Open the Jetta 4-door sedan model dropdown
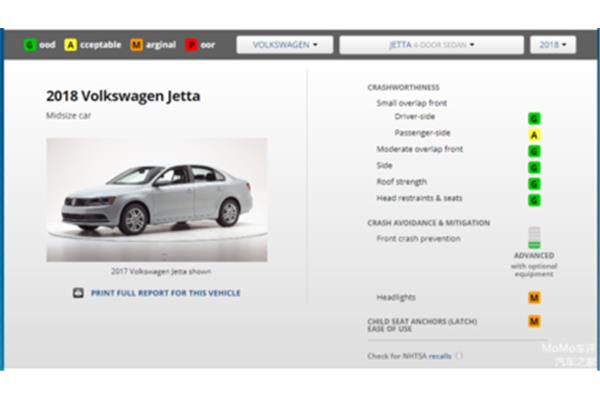Viewport: 600px width, 400px height. click(x=431, y=45)
